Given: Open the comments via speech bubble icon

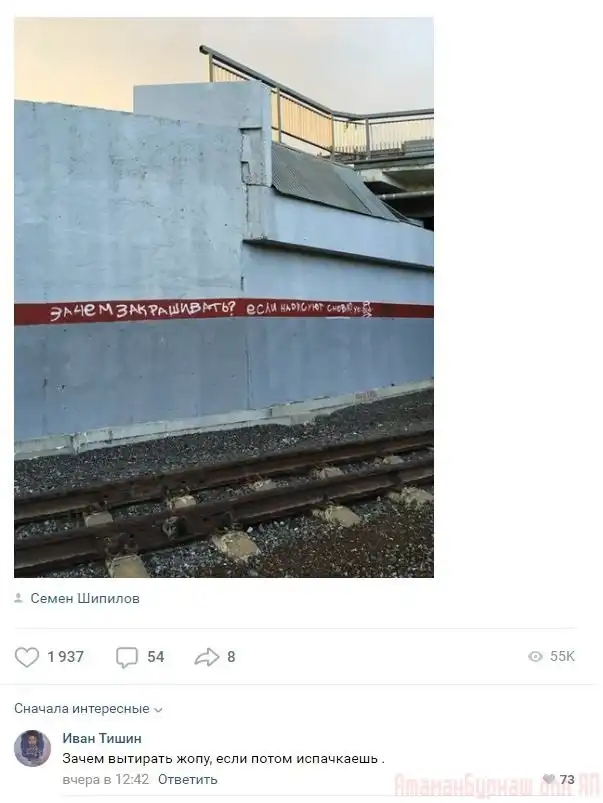Looking at the screenshot, I should click(x=127, y=658).
